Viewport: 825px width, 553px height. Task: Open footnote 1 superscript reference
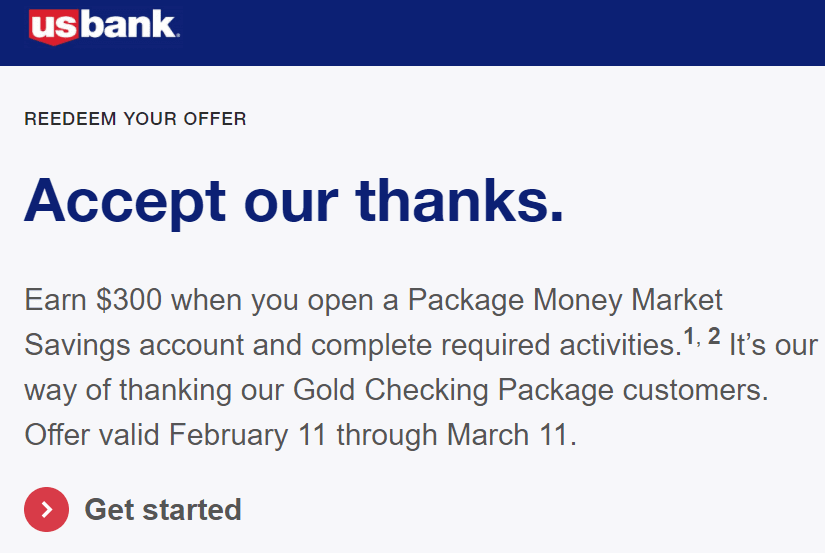tap(689, 336)
